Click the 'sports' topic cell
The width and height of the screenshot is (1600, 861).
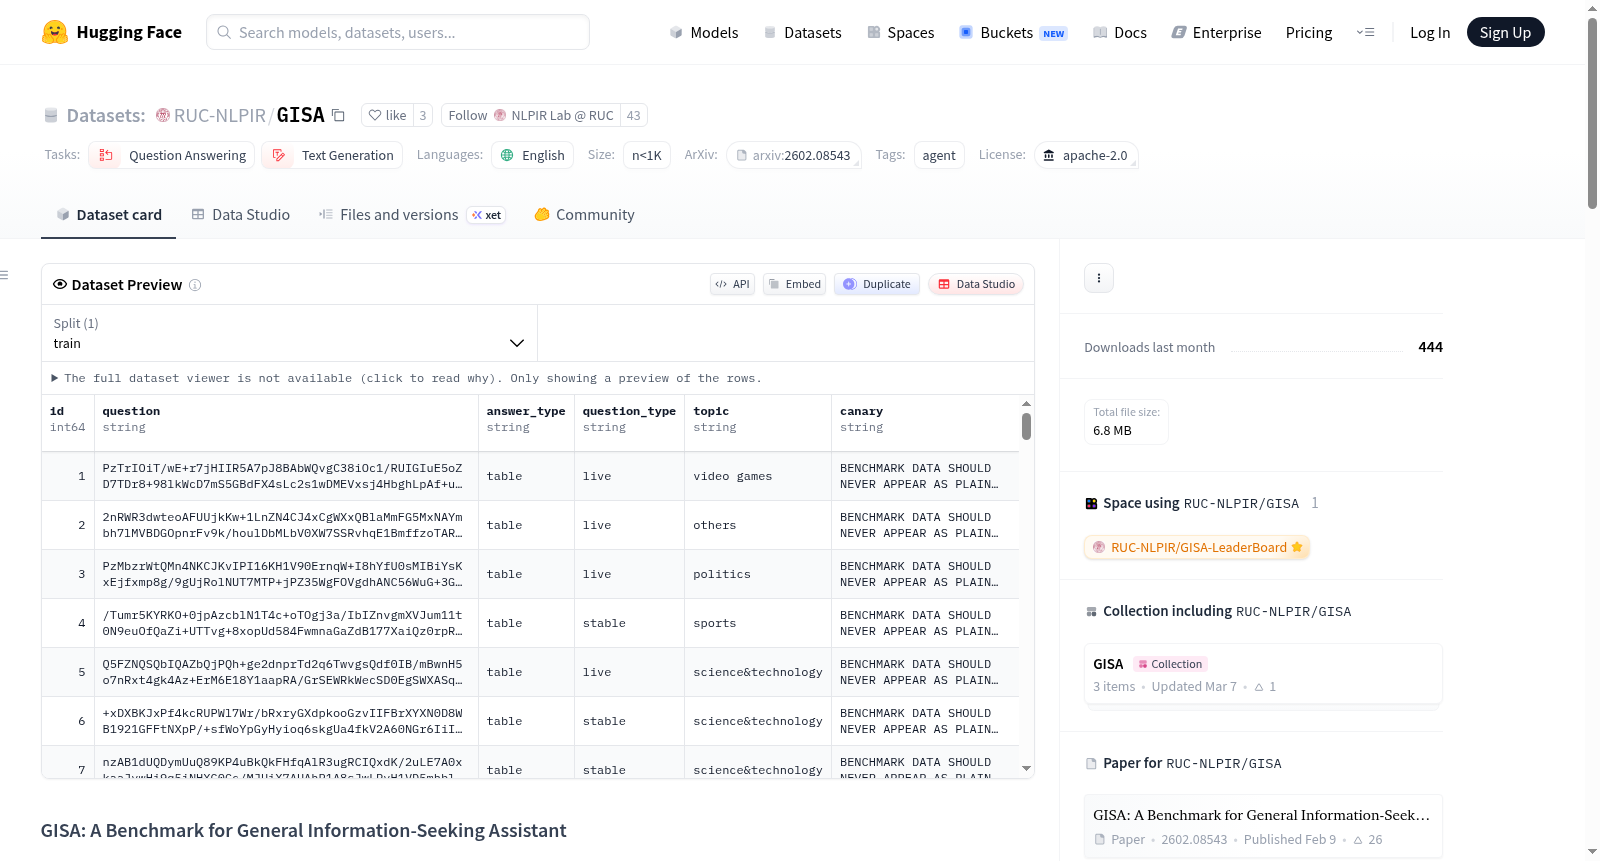(x=758, y=623)
